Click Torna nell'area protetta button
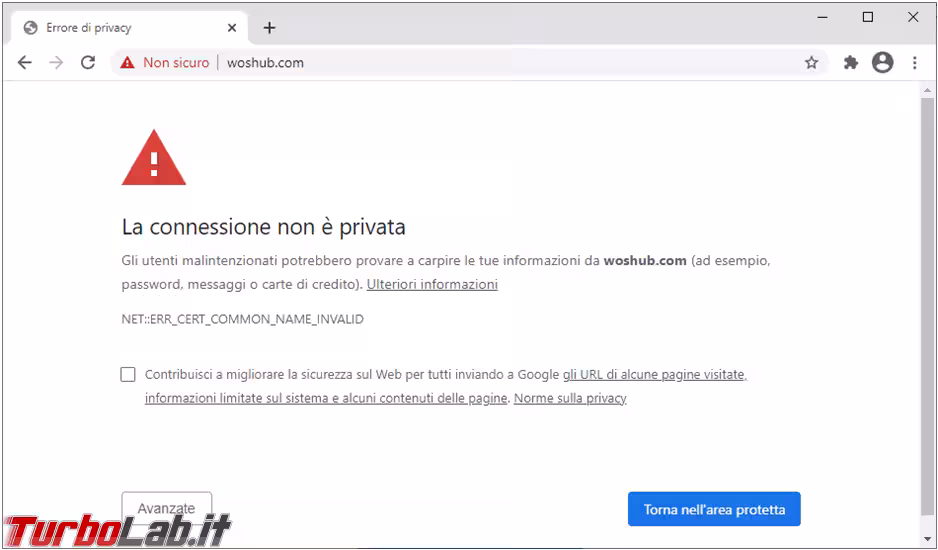 click(x=714, y=509)
